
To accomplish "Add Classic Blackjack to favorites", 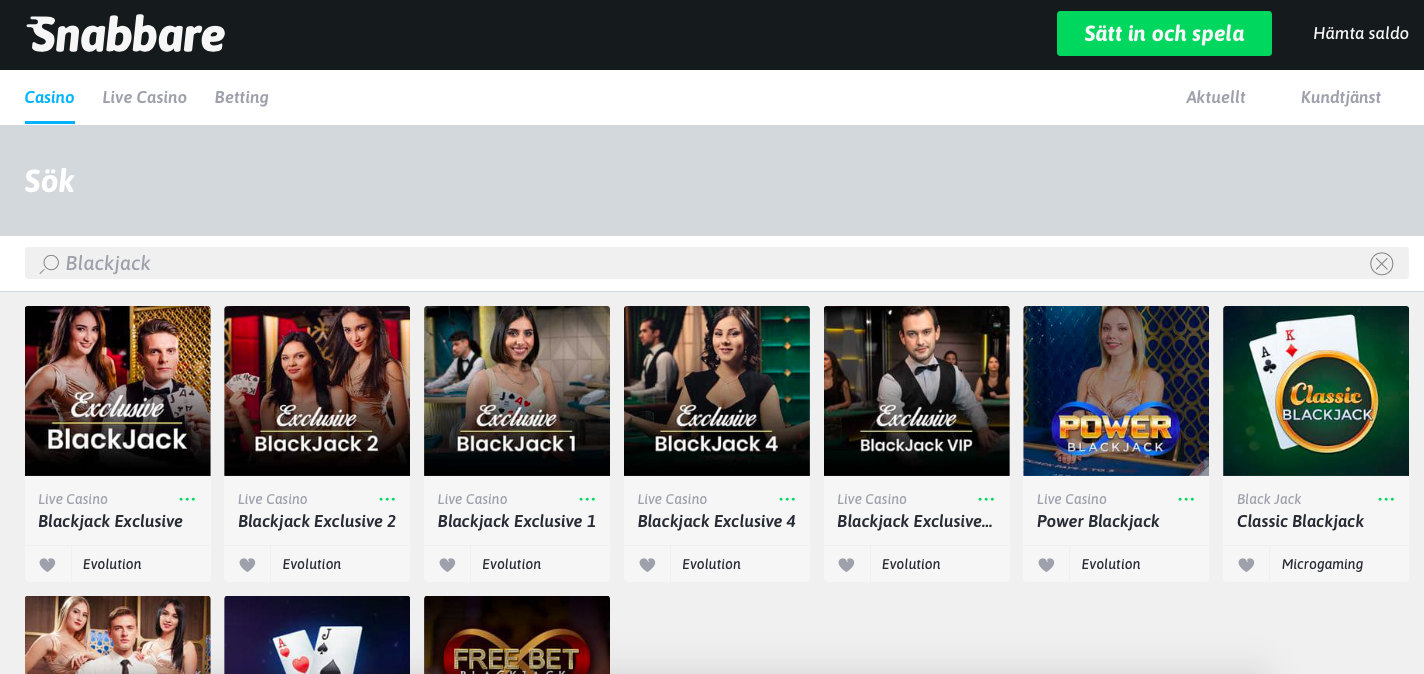I will coord(1246,565).
